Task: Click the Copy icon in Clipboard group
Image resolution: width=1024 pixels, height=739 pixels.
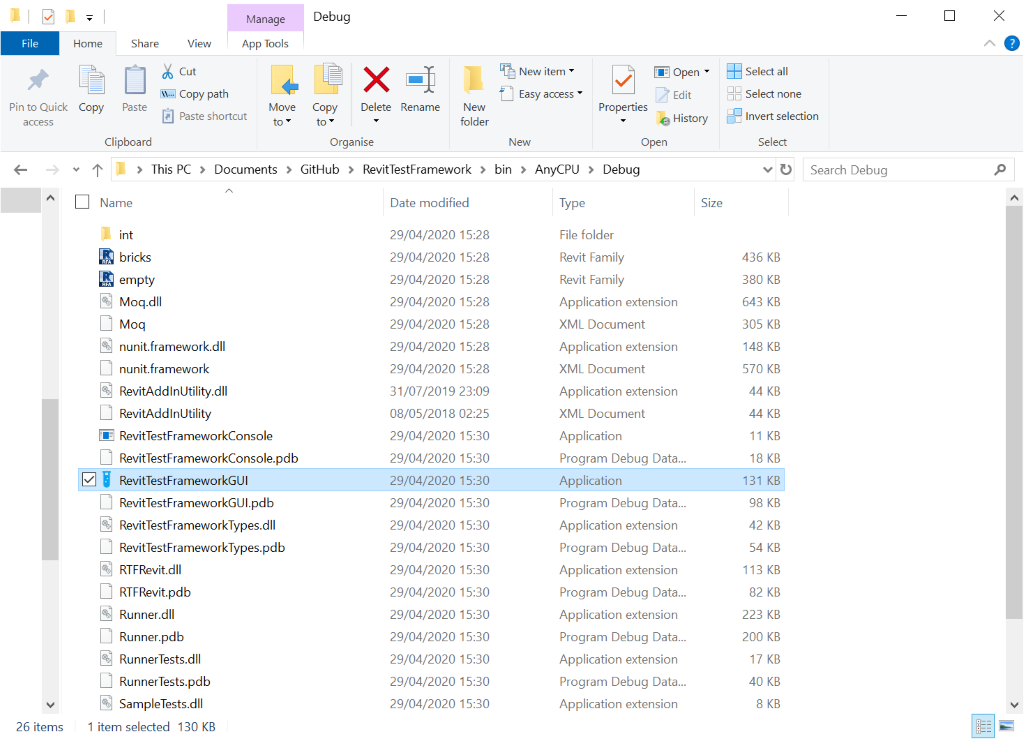Action: click(91, 81)
